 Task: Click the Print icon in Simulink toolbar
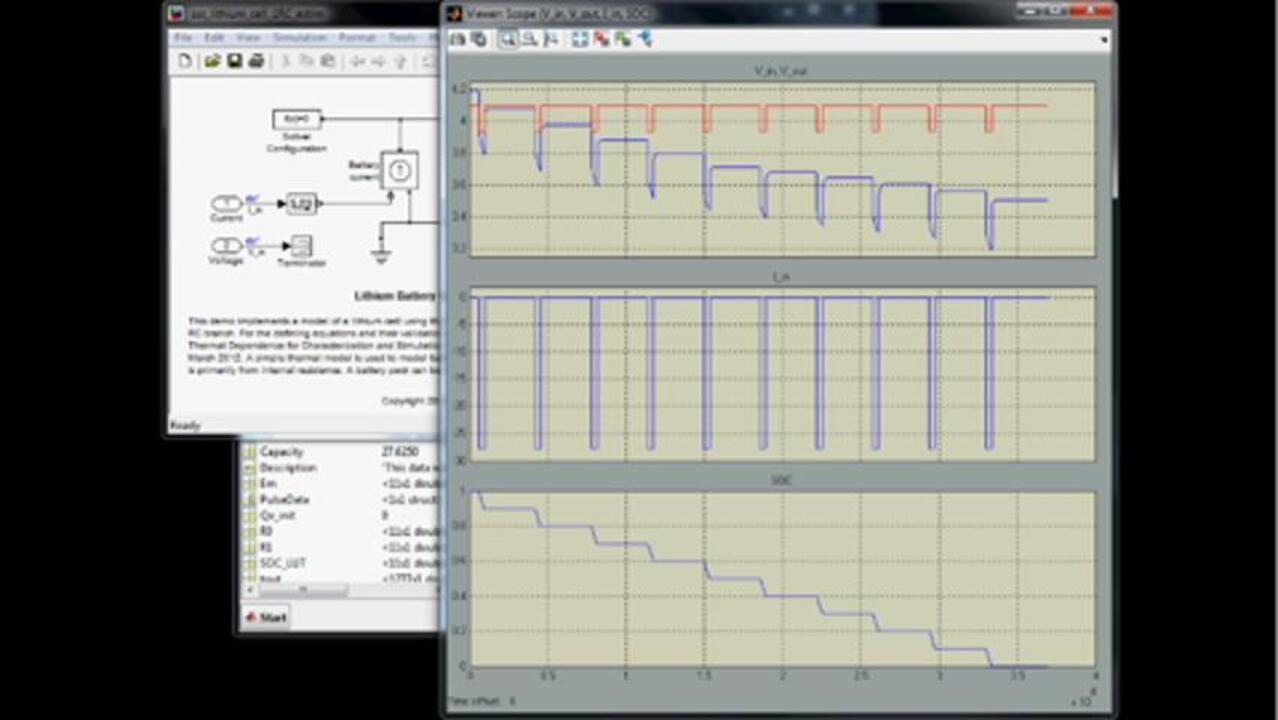(256, 61)
